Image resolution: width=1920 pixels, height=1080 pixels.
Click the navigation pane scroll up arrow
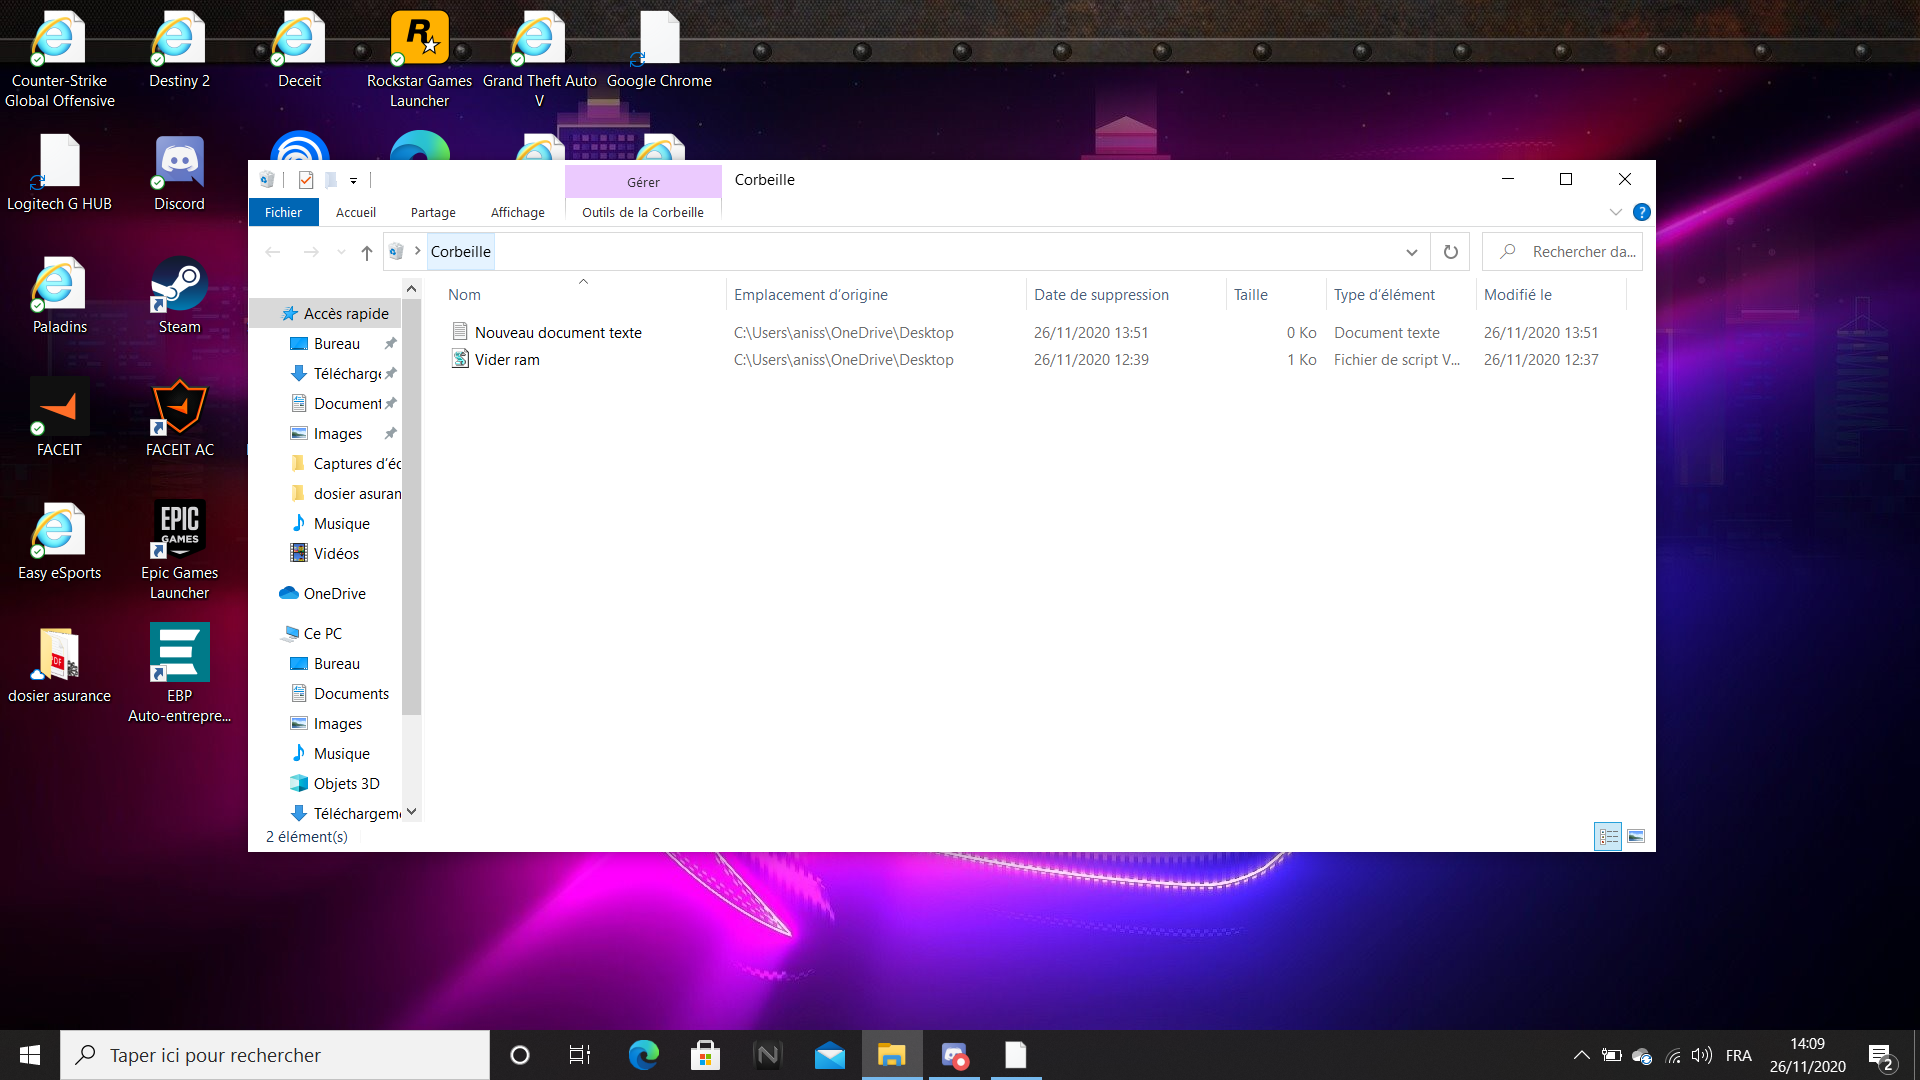click(411, 288)
